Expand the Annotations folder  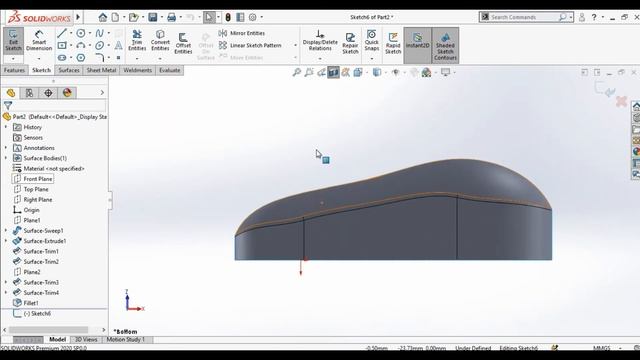click(x=6, y=148)
